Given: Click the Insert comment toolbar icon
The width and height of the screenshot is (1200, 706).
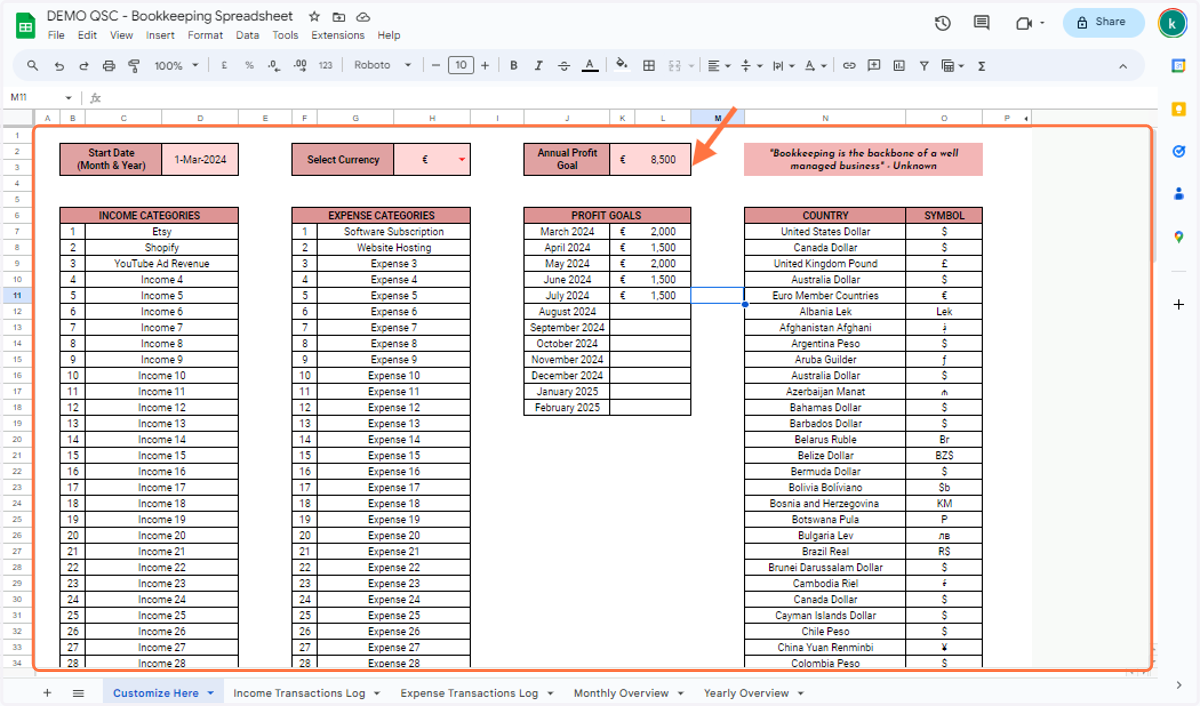Looking at the screenshot, I should coord(874,65).
